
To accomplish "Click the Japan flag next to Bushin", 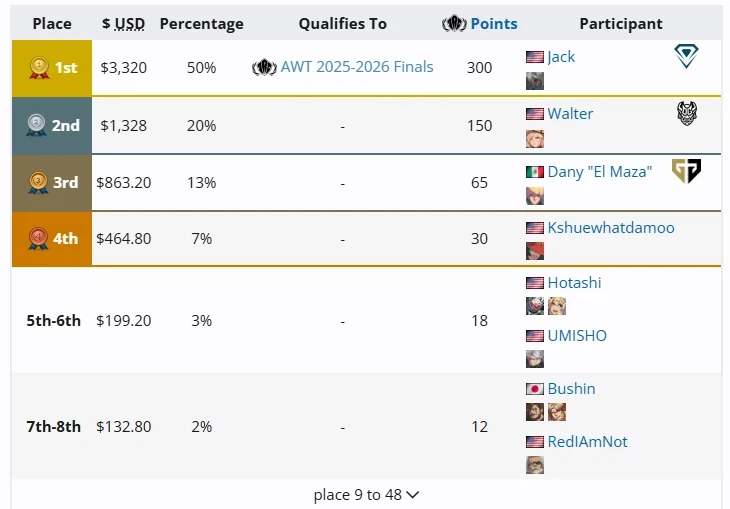I will pyautogui.click(x=535, y=389).
